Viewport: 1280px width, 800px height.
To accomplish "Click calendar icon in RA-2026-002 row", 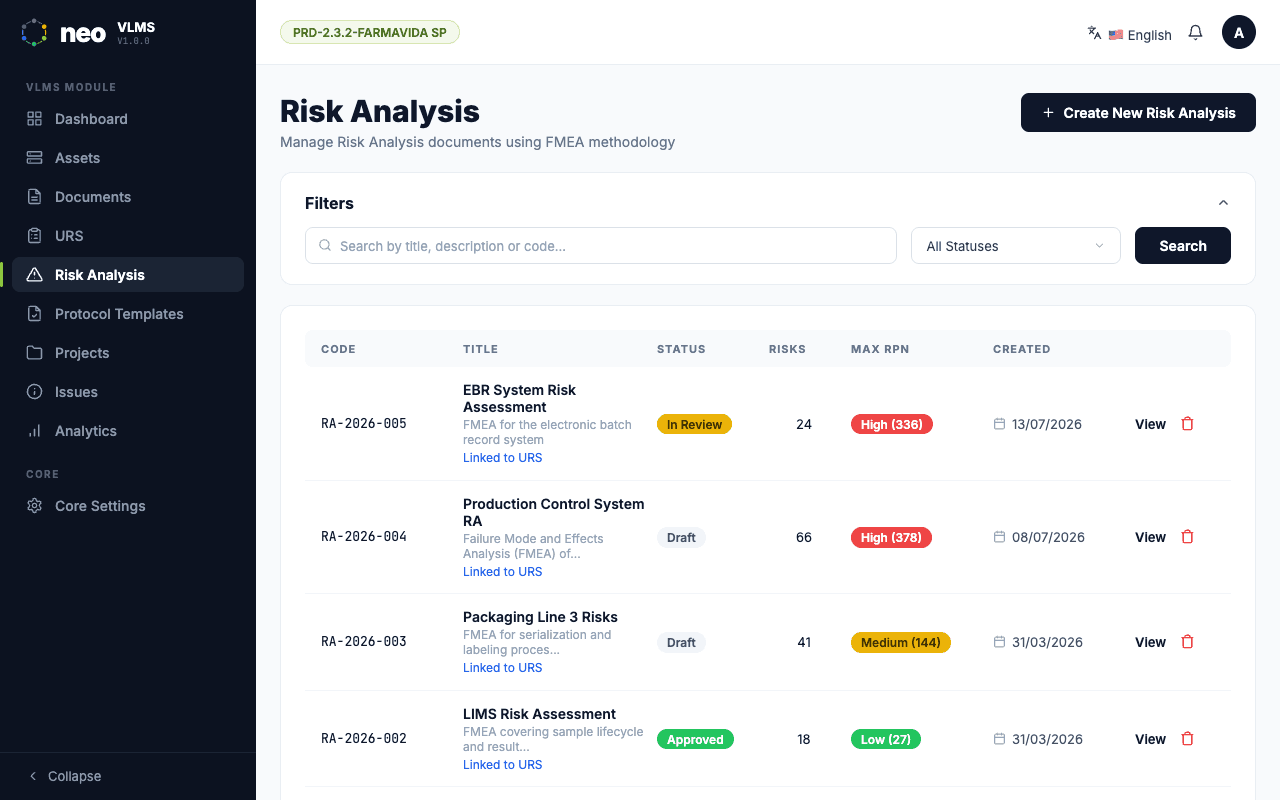I will pyautogui.click(x=999, y=739).
